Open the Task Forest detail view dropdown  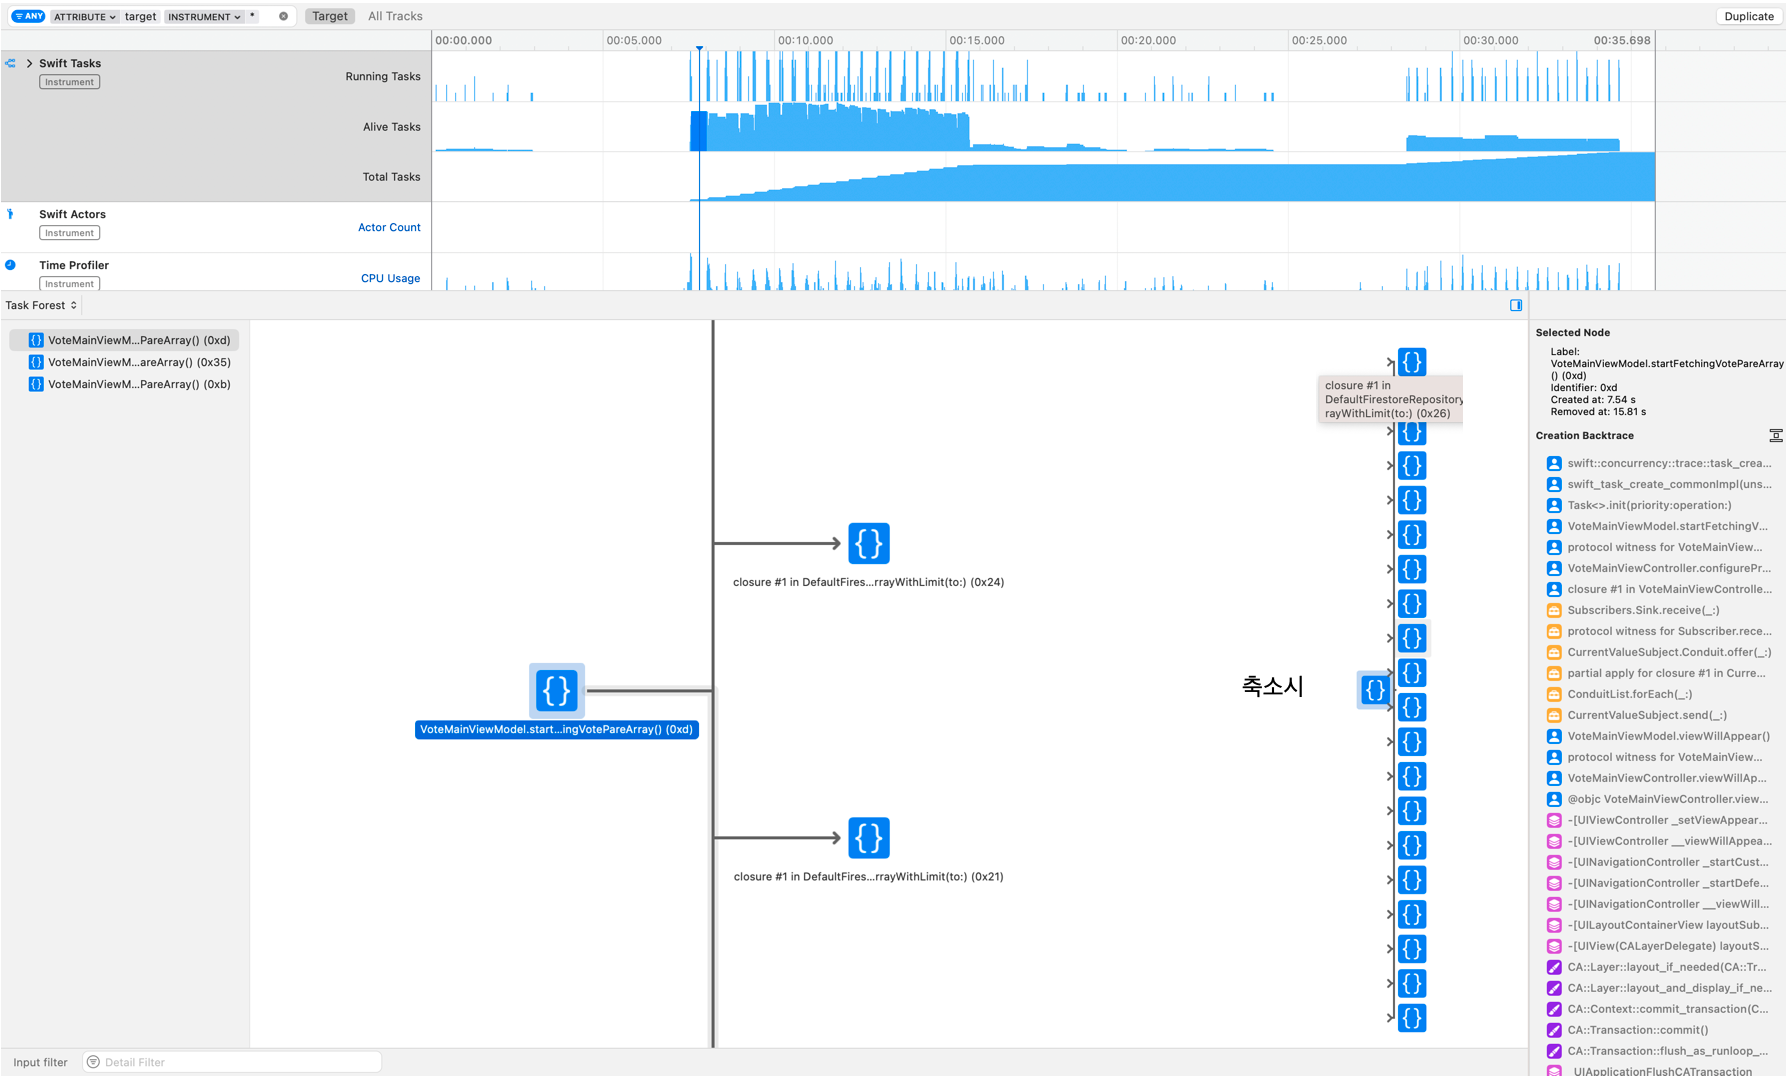tap(41, 305)
